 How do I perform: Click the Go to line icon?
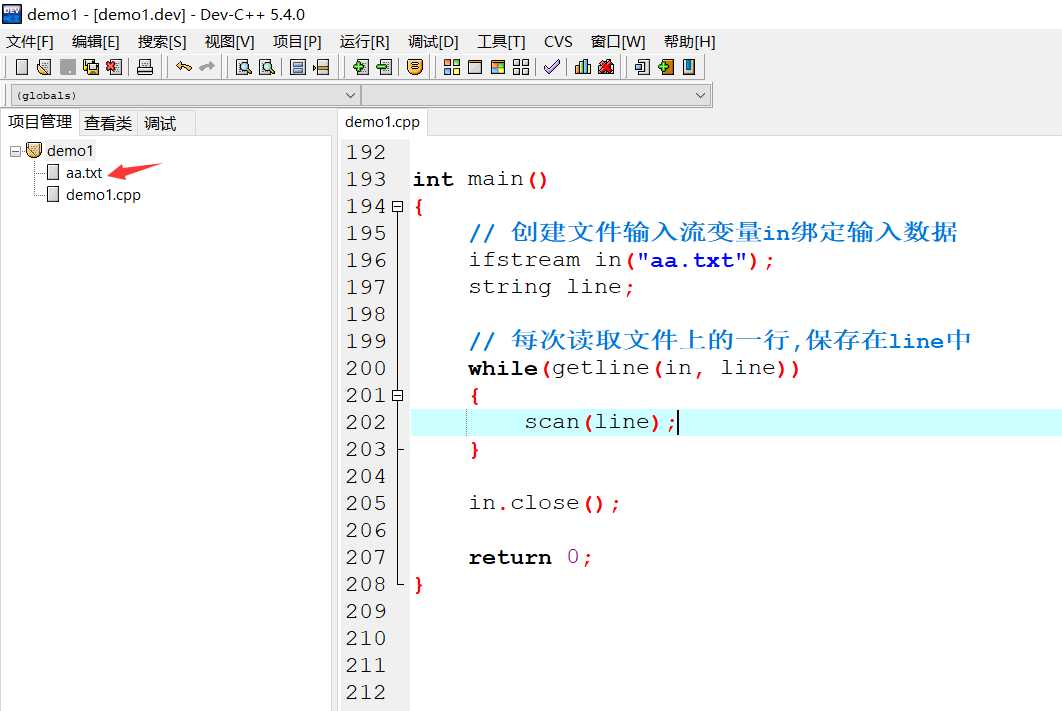pyautogui.click(x=321, y=67)
